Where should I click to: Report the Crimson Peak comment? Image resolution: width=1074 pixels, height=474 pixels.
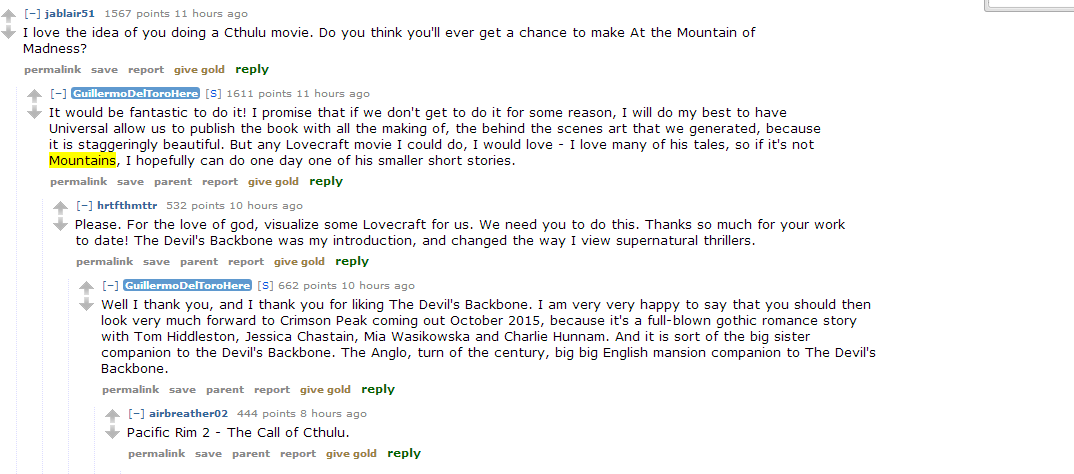pos(272,390)
